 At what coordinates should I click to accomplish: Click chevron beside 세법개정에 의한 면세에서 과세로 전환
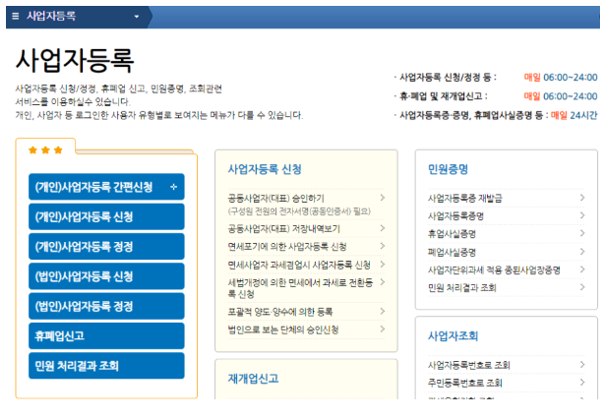click(x=382, y=282)
